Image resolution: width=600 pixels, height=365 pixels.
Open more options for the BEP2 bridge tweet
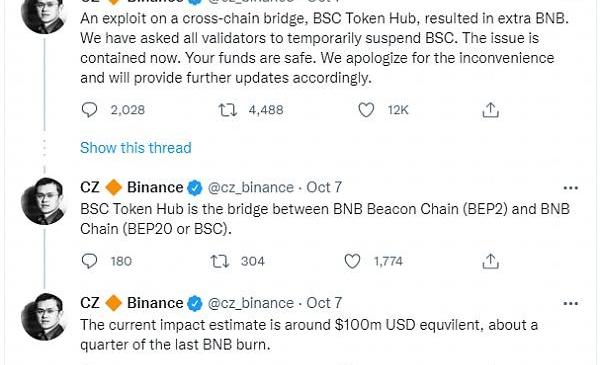click(571, 188)
